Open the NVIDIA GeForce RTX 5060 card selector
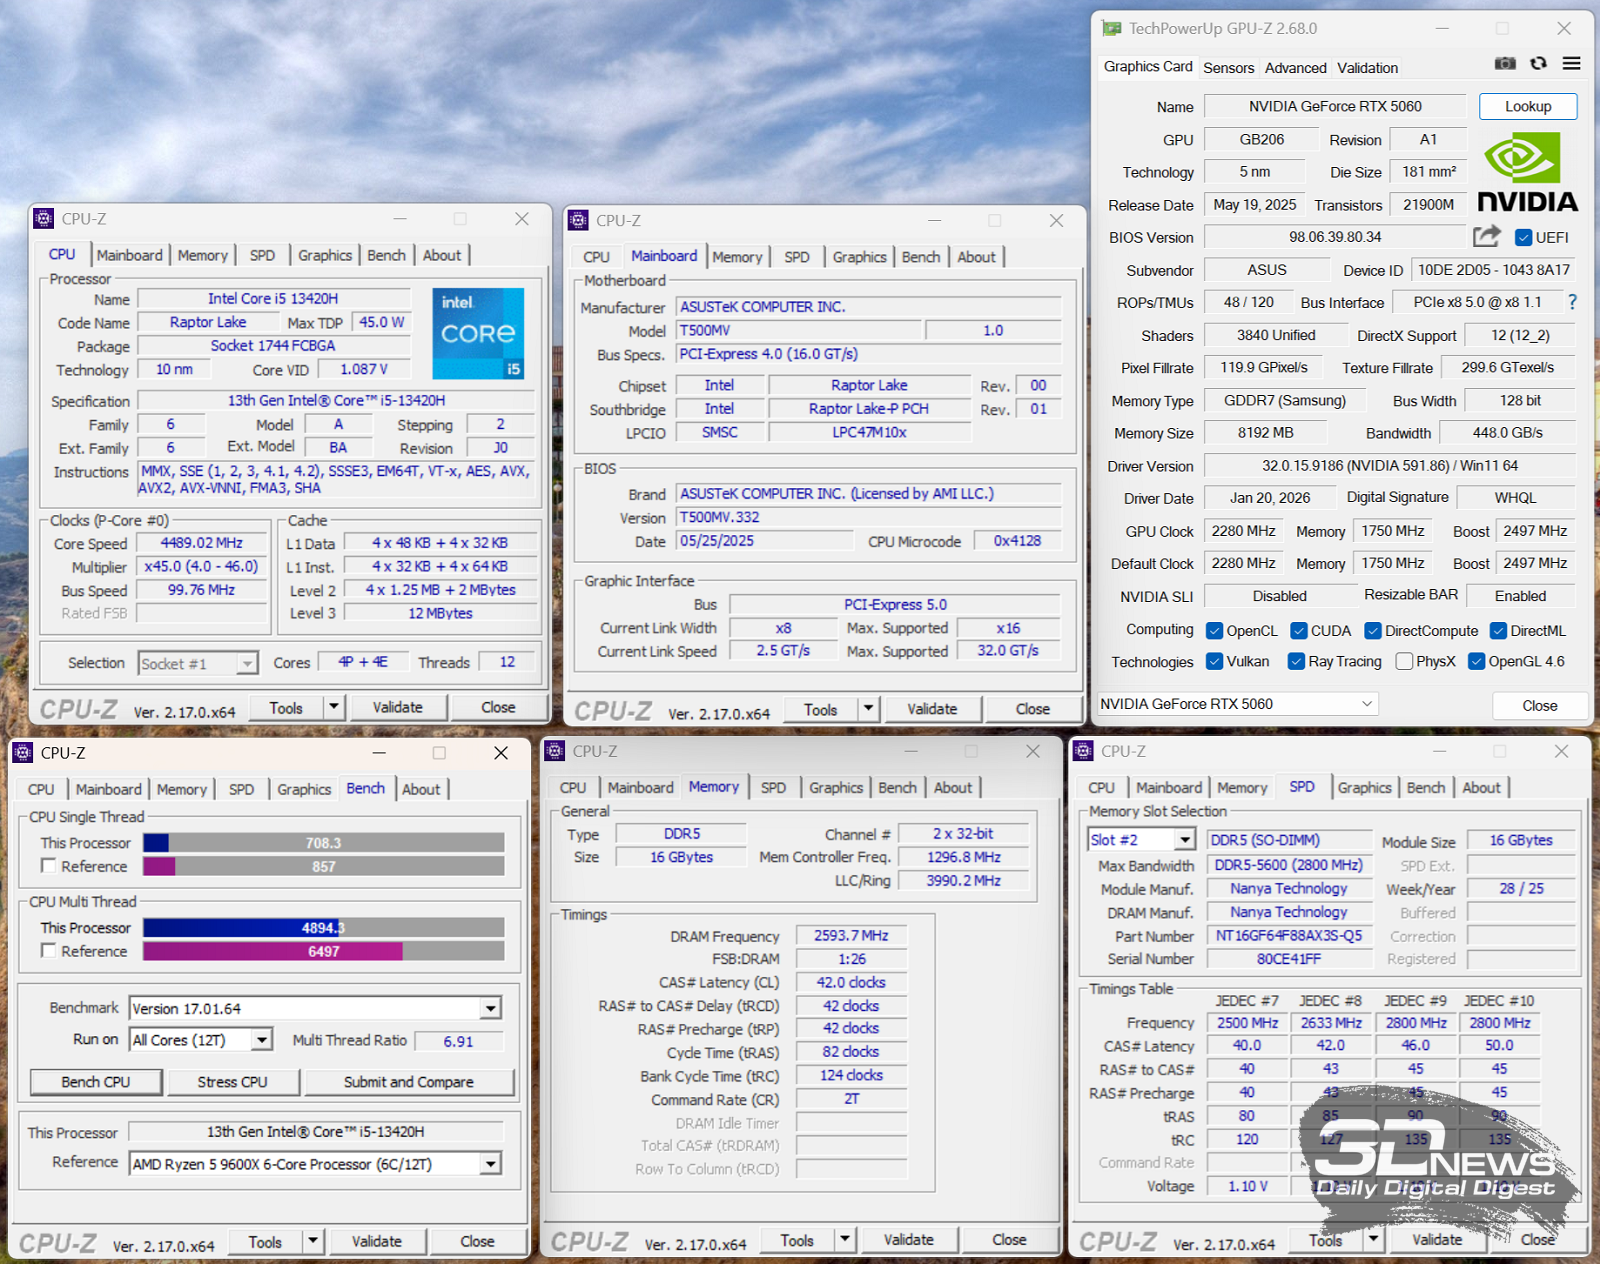The width and height of the screenshot is (1600, 1264). point(1237,704)
